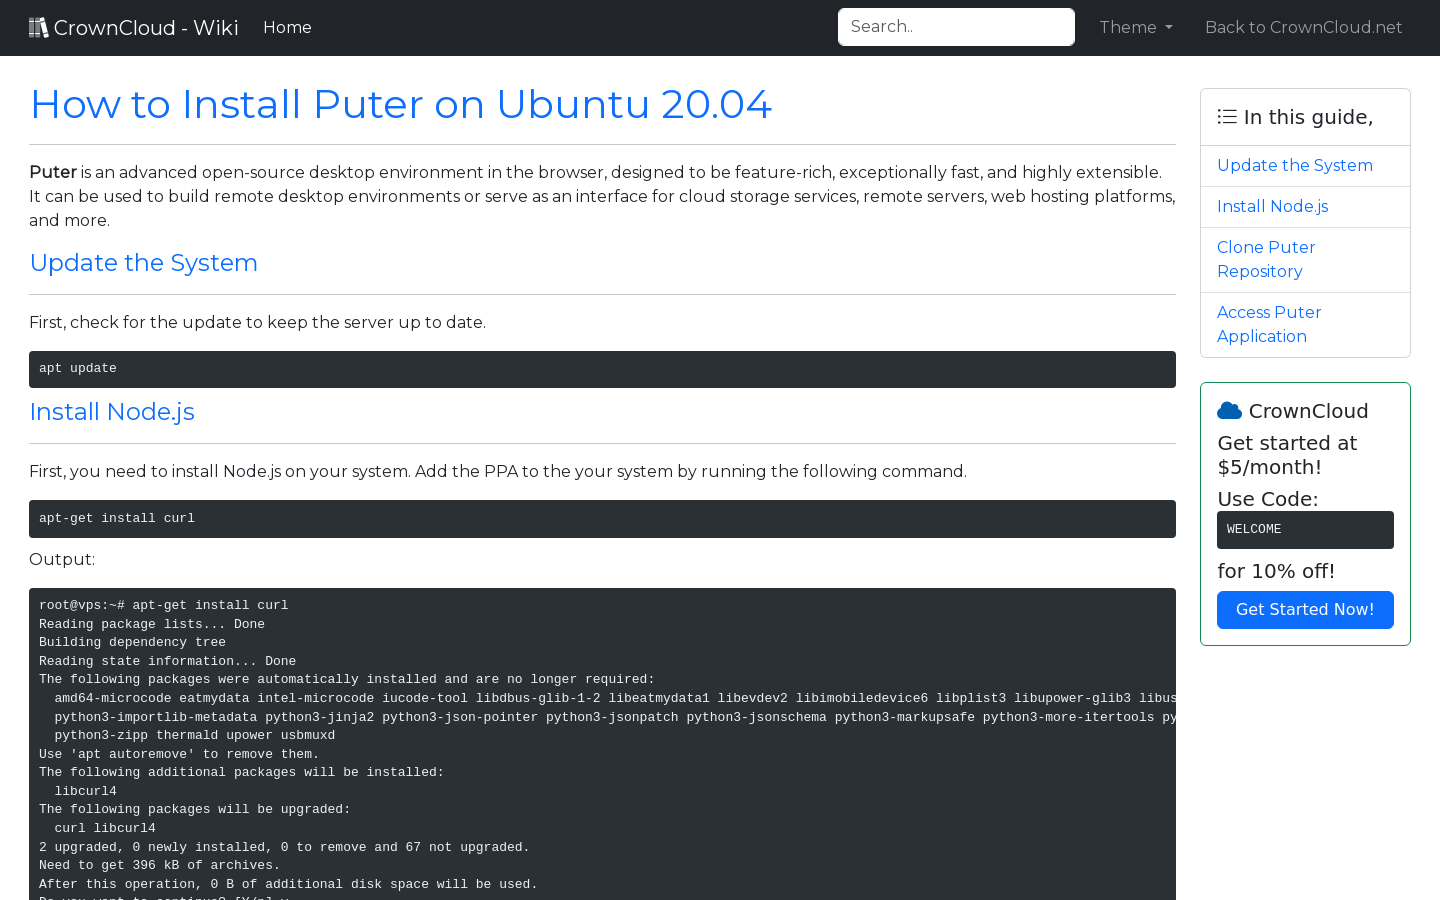1440x900 pixels.
Task: Click the page title heading link
Action: pos(400,104)
